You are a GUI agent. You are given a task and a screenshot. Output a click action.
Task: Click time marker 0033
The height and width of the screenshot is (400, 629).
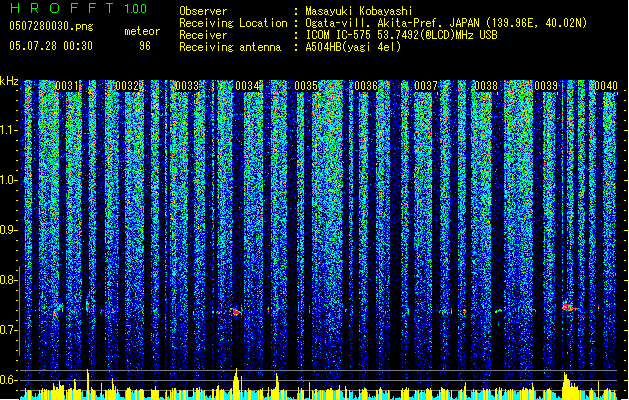[x=187, y=86]
